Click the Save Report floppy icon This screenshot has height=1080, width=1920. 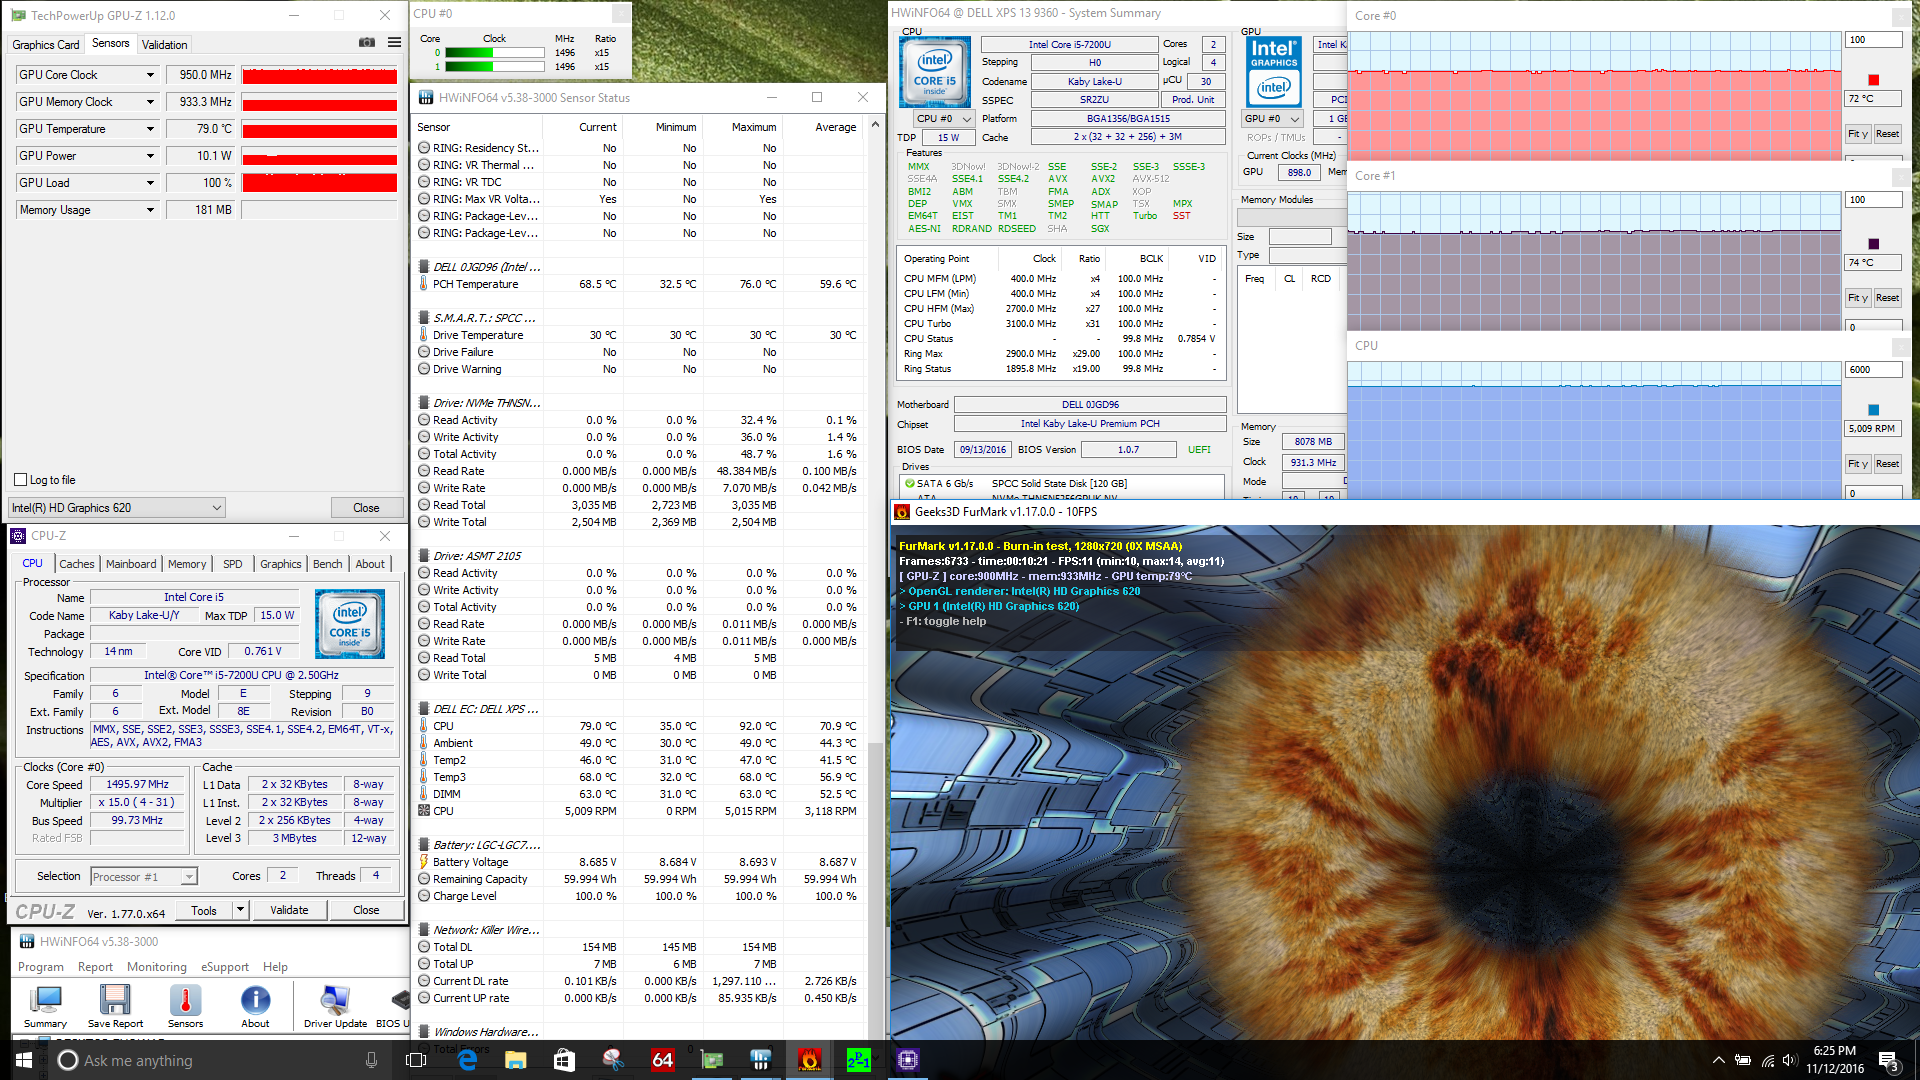(x=115, y=1001)
